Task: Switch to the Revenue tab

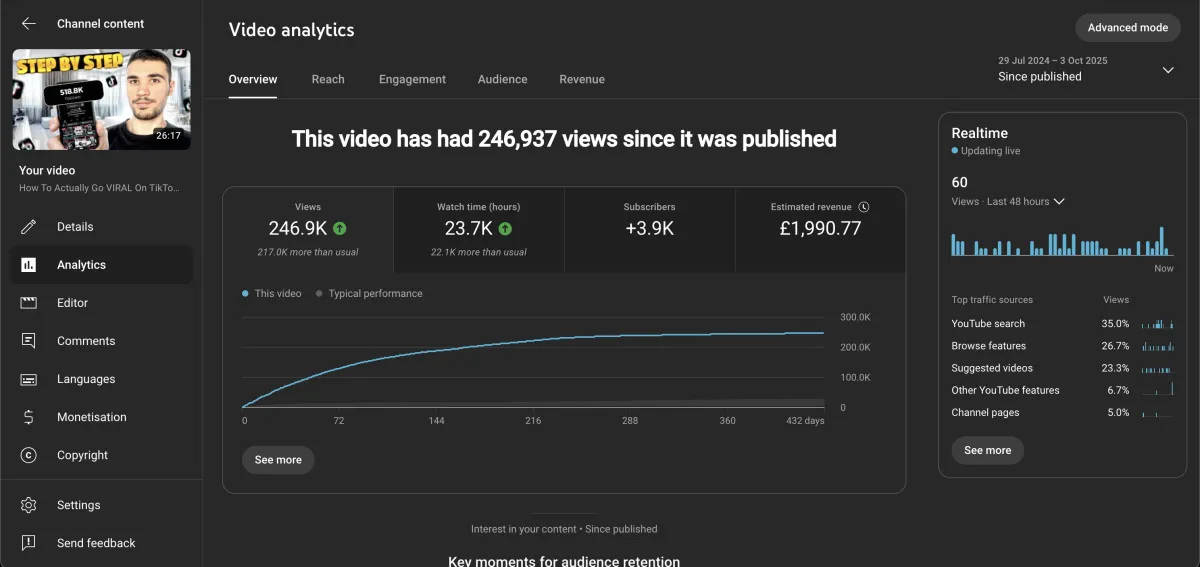Action: [582, 79]
